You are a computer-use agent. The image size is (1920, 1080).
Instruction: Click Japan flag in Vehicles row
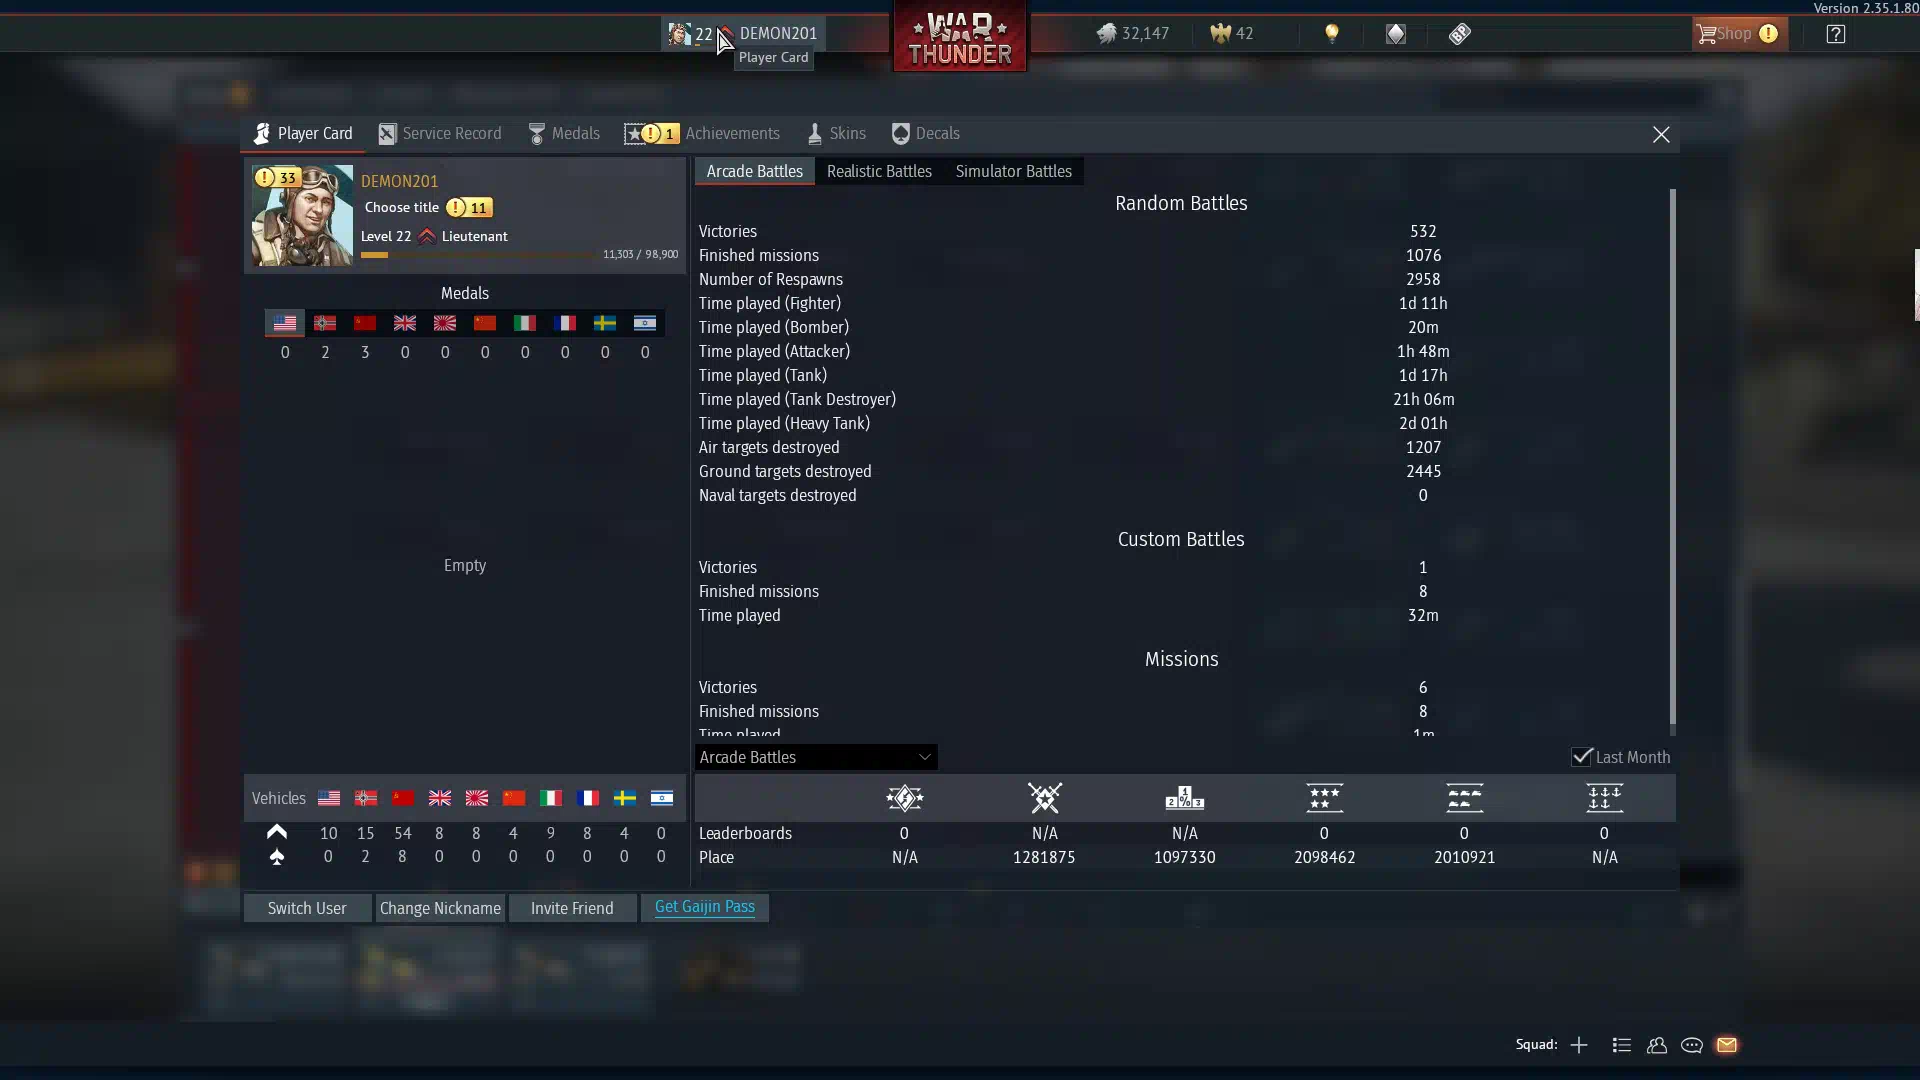(x=477, y=798)
